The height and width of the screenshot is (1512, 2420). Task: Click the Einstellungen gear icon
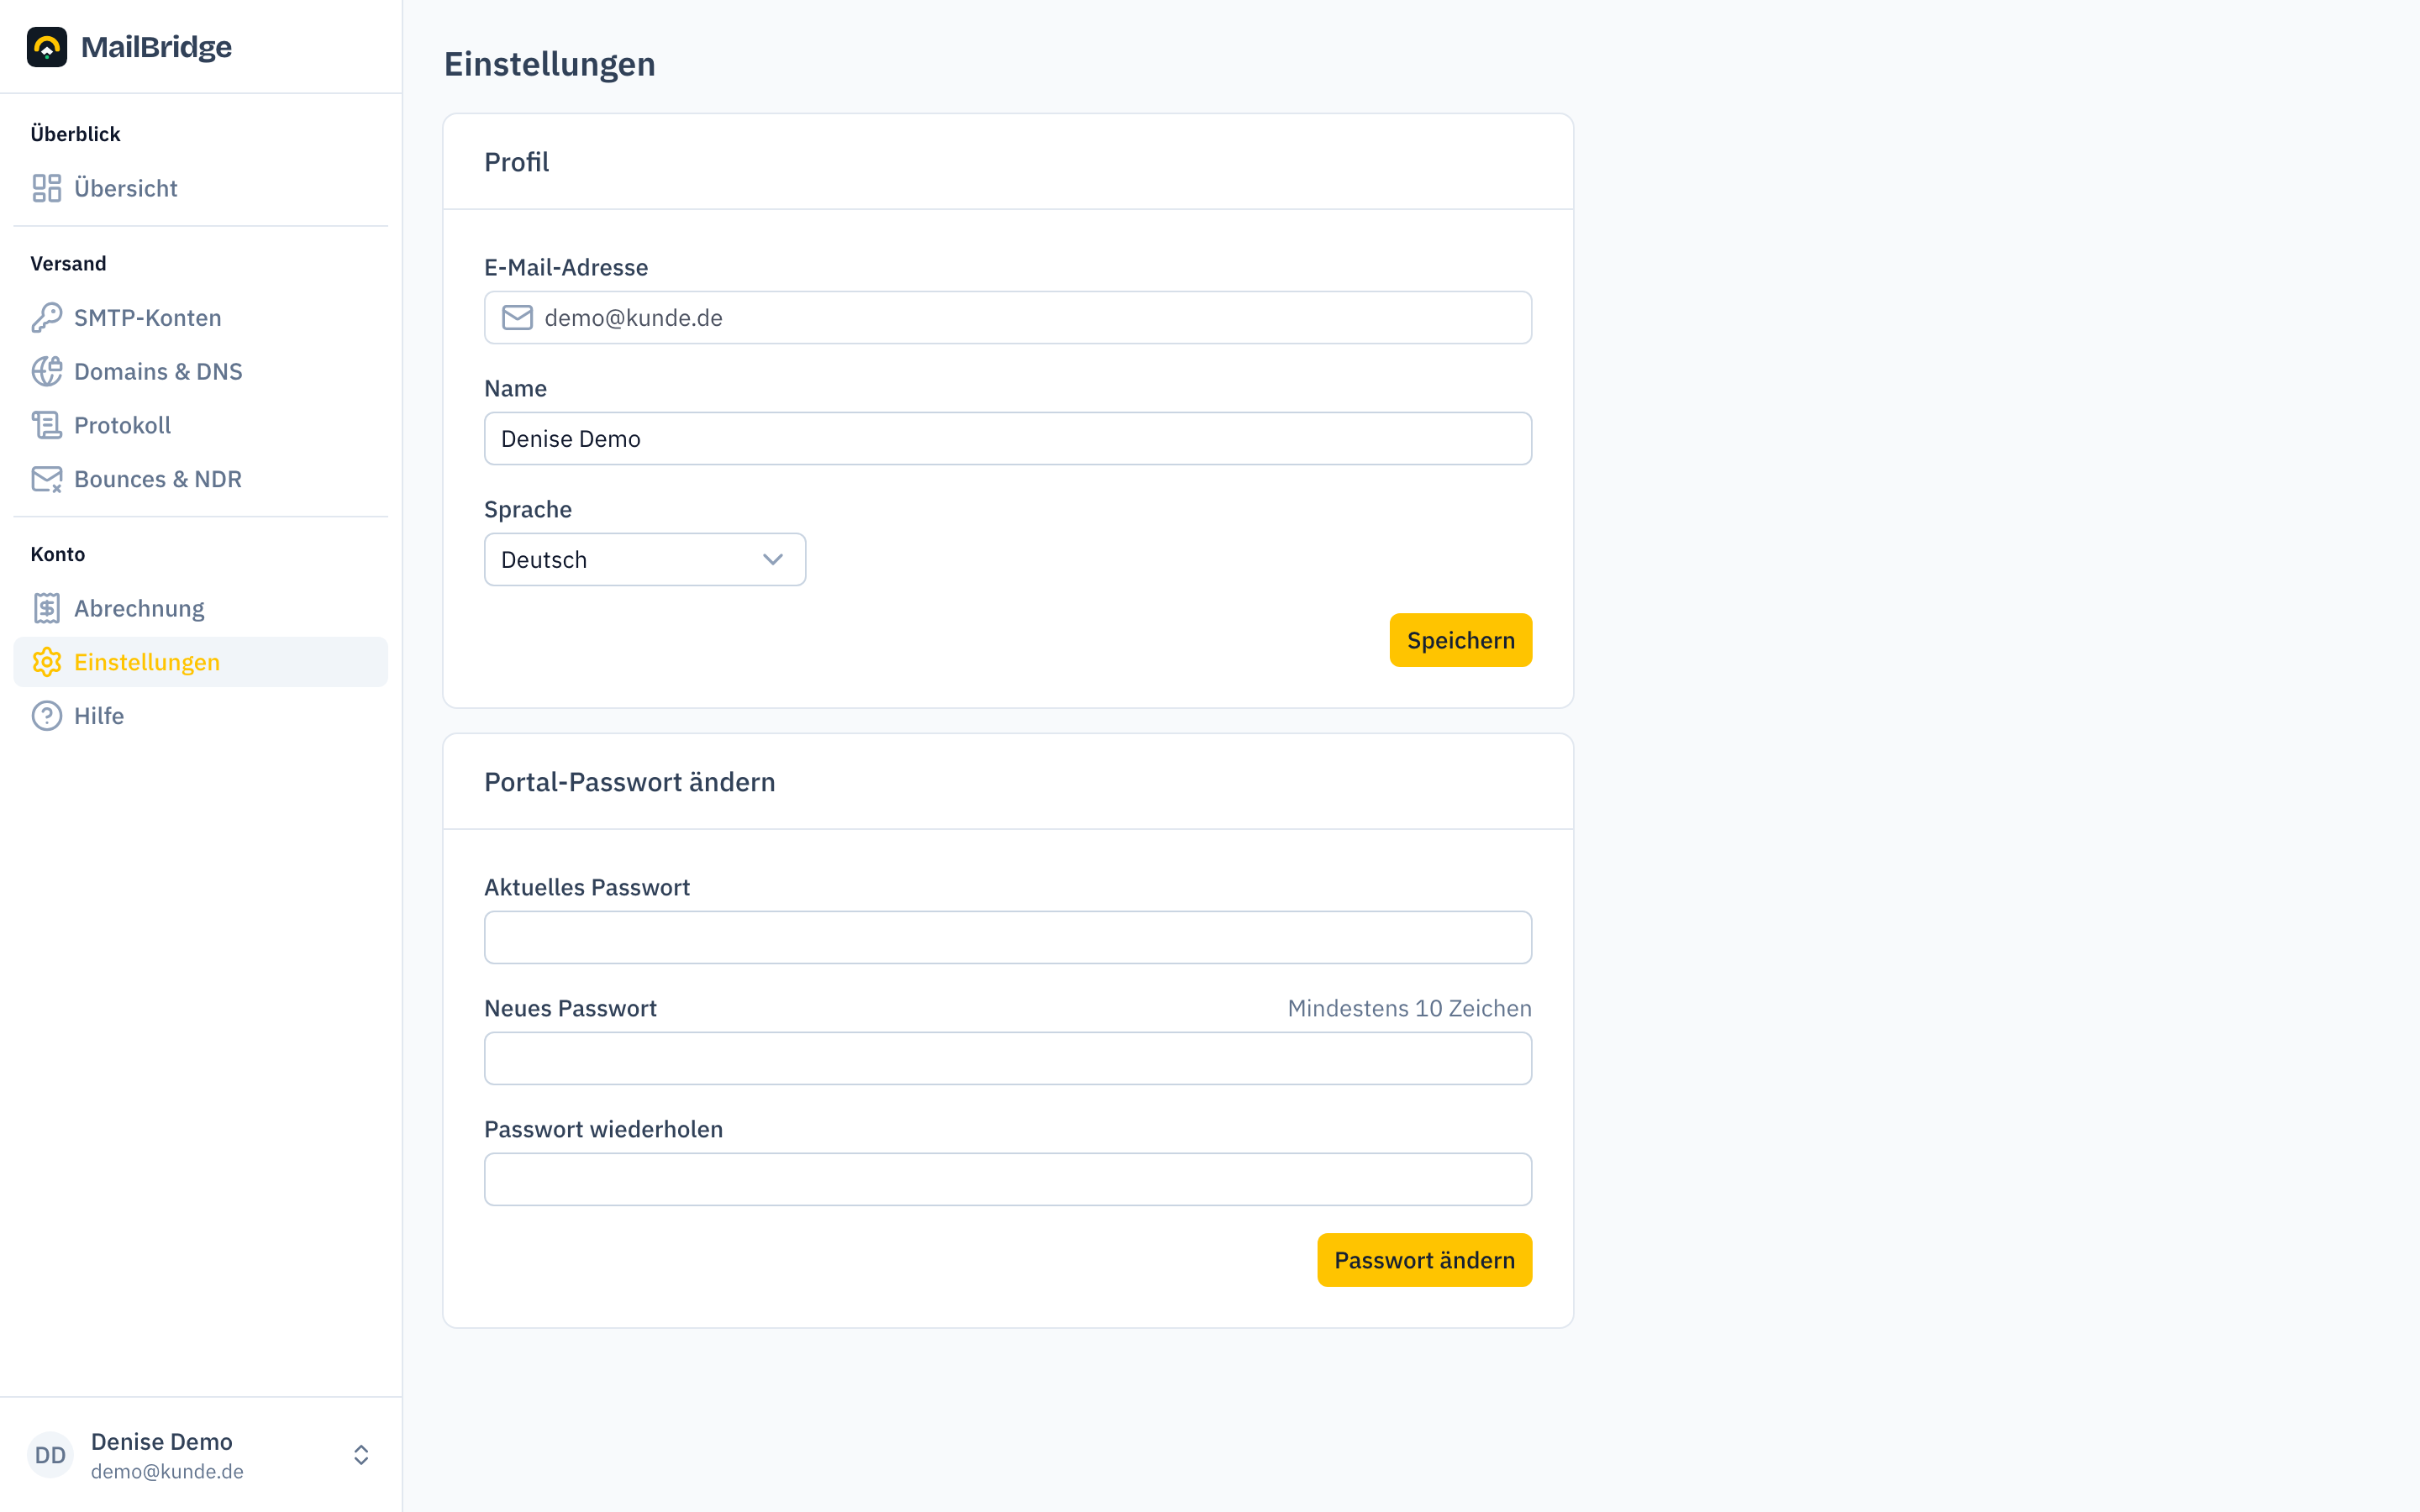[47, 662]
